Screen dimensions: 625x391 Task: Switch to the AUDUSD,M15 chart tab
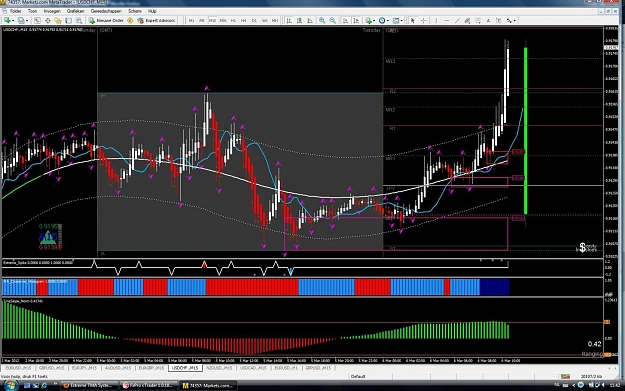[118, 368]
